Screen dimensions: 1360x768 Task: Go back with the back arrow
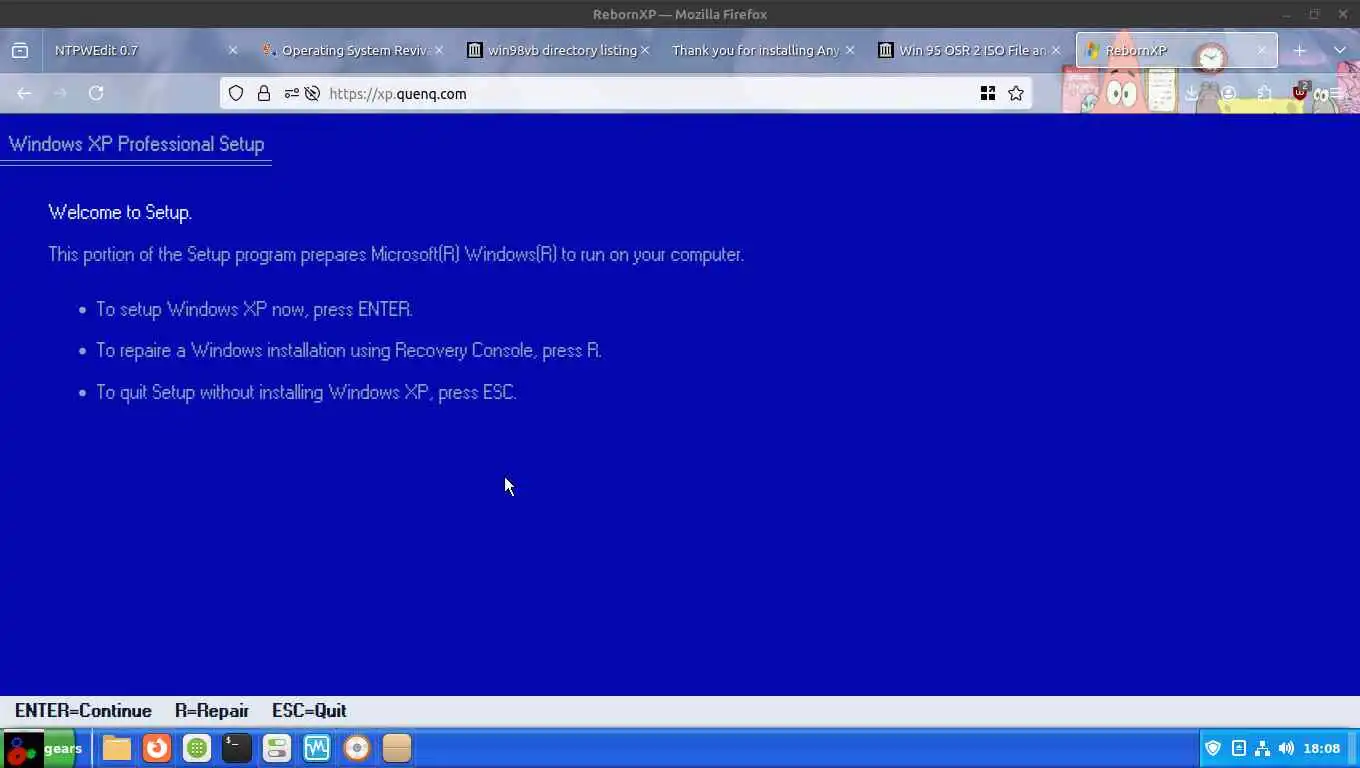point(24,93)
